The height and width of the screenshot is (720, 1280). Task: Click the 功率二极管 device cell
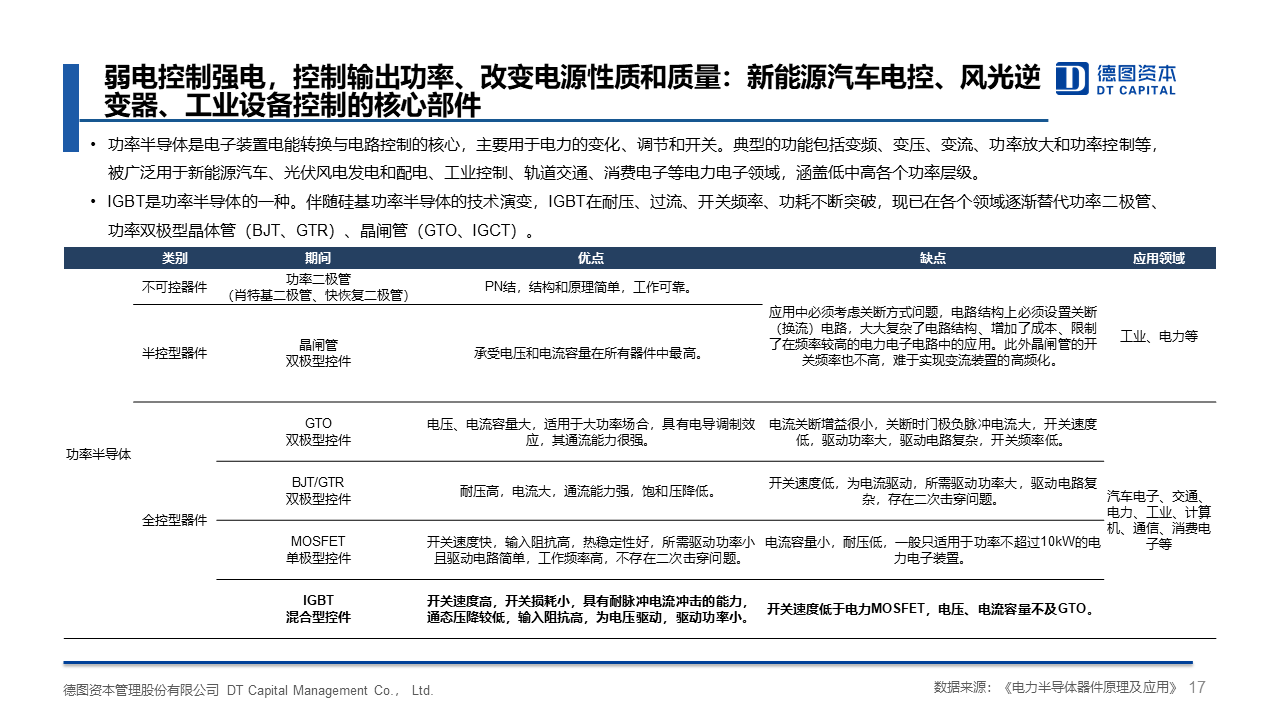tap(318, 287)
